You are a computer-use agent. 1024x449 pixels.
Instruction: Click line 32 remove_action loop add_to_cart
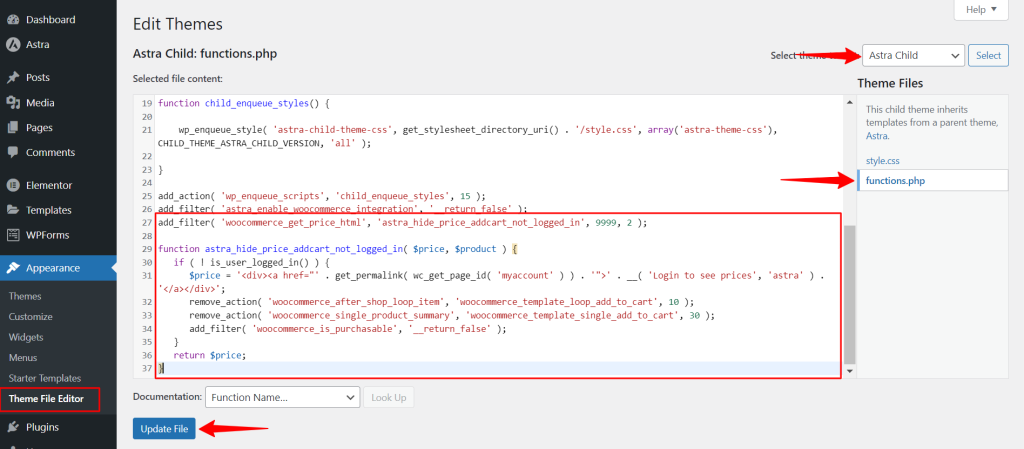[441, 302]
